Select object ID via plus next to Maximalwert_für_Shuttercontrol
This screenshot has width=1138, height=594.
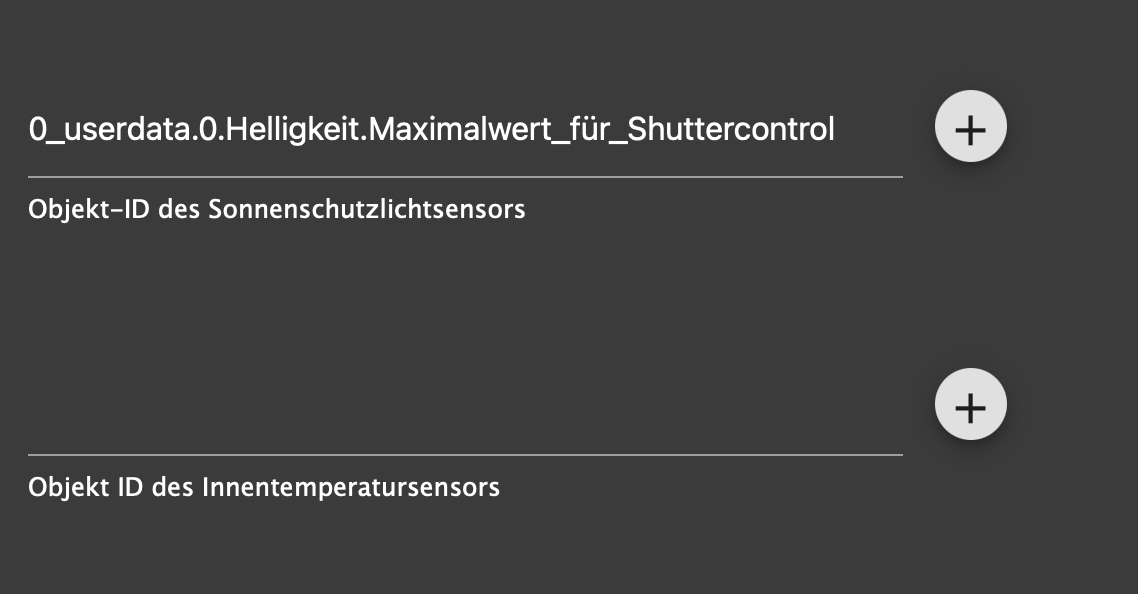coord(970,127)
